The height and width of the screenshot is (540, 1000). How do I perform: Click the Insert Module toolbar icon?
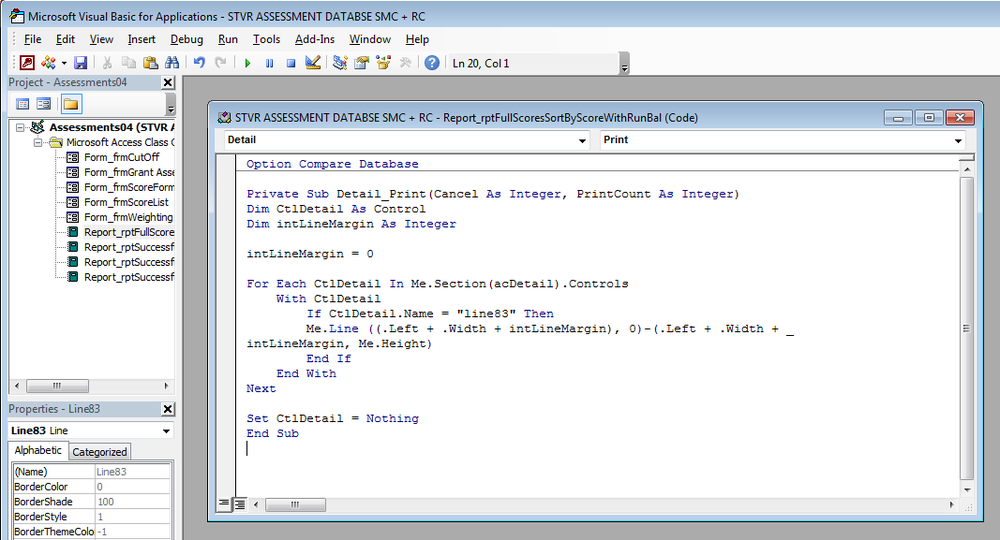coord(48,62)
